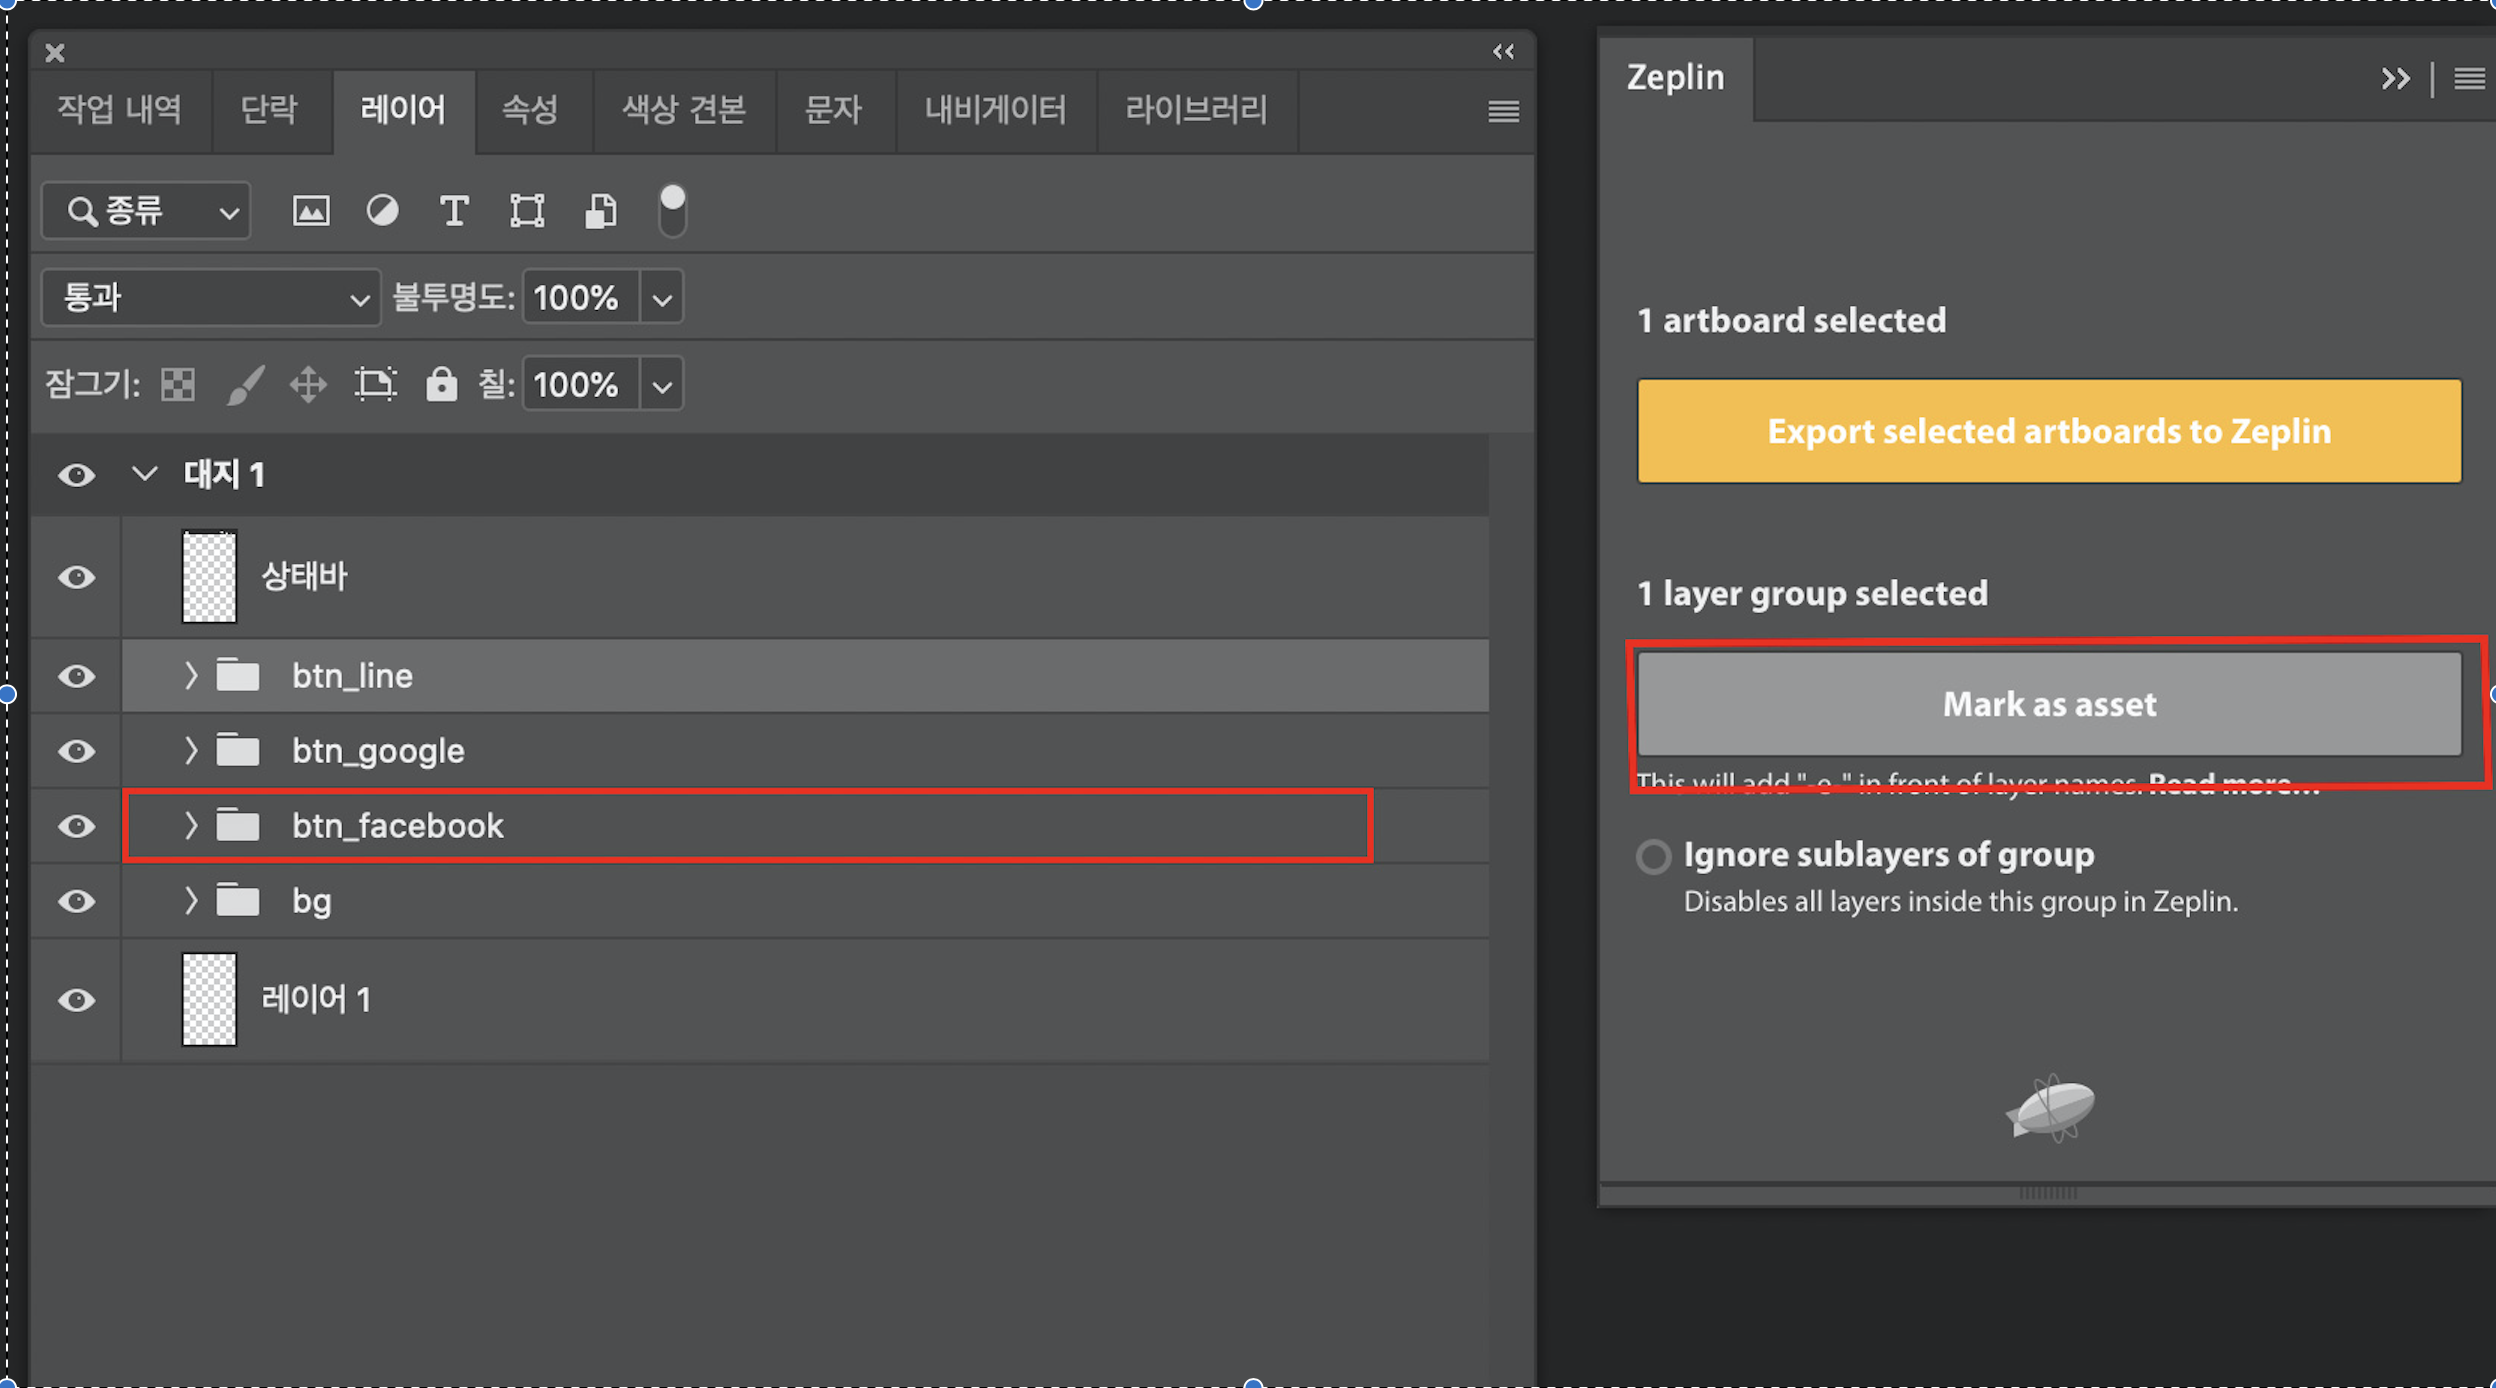Click the 상태바 layer thumbnail
This screenshot has height=1388, width=2496.
[209, 577]
